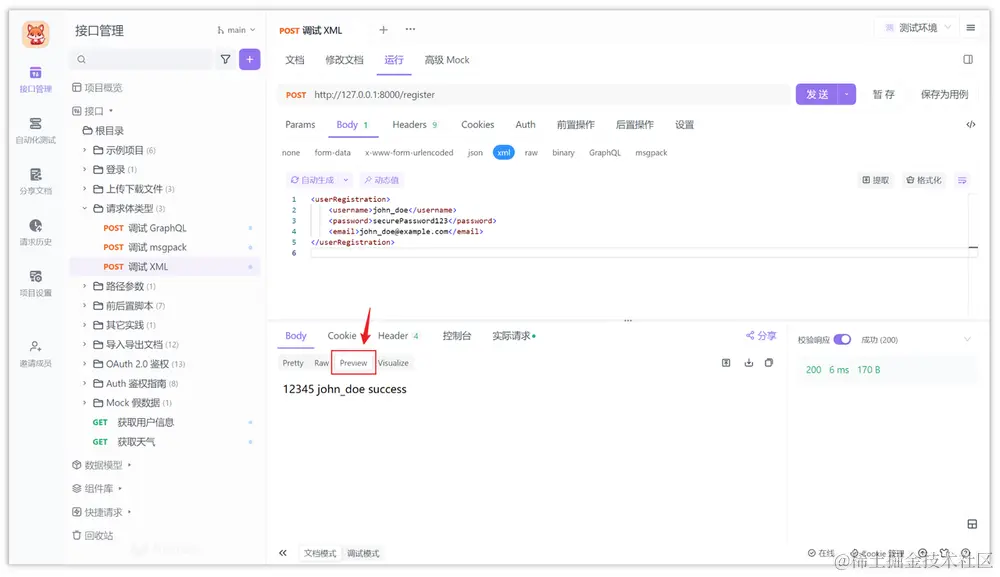Select the GraphQL body type
The width and height of the screenshot is (1000, 577).
605,152
